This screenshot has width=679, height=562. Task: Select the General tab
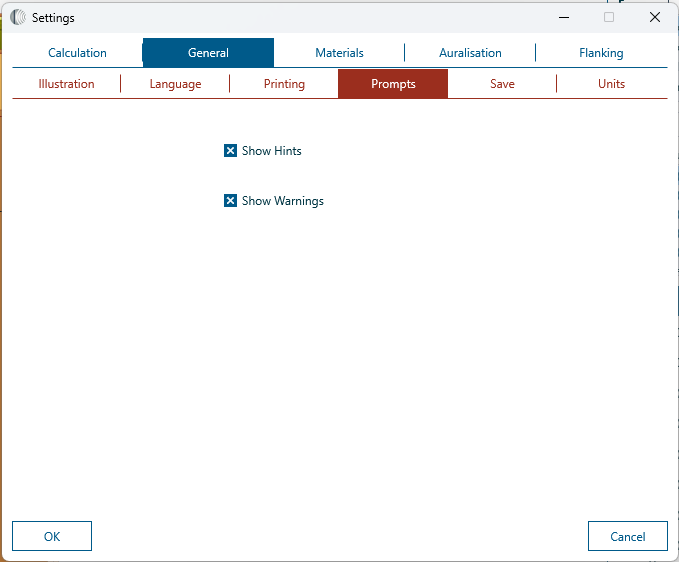tap(208, 53)
